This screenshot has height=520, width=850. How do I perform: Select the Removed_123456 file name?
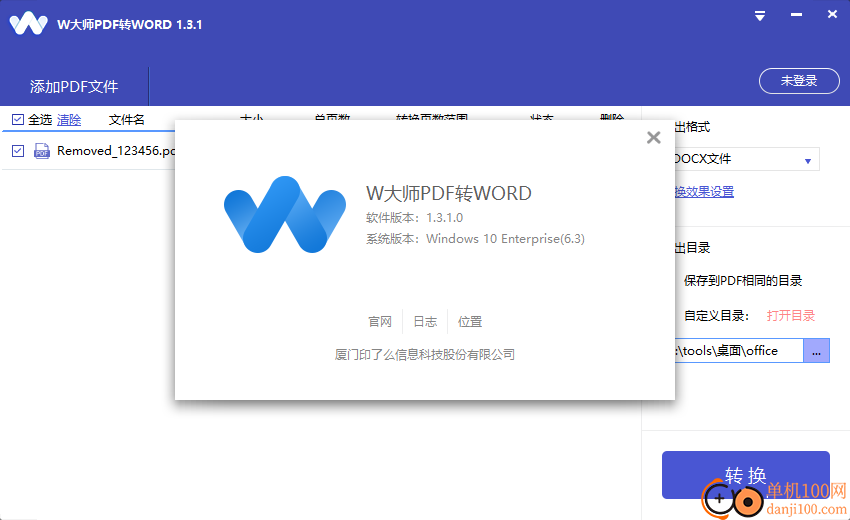pyautogui.click(x=116, y=151)
